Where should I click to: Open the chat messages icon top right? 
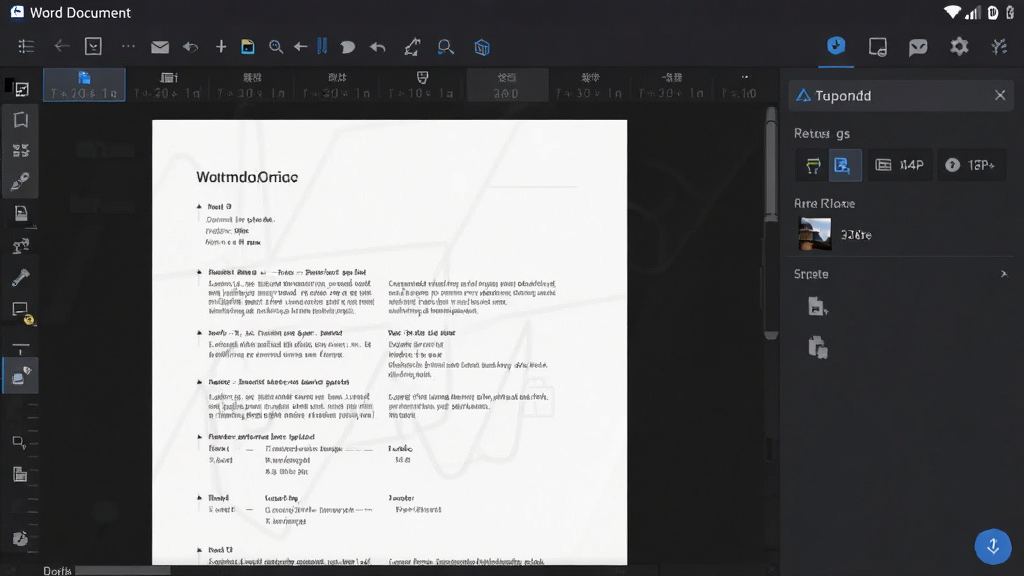coord(918,47)
